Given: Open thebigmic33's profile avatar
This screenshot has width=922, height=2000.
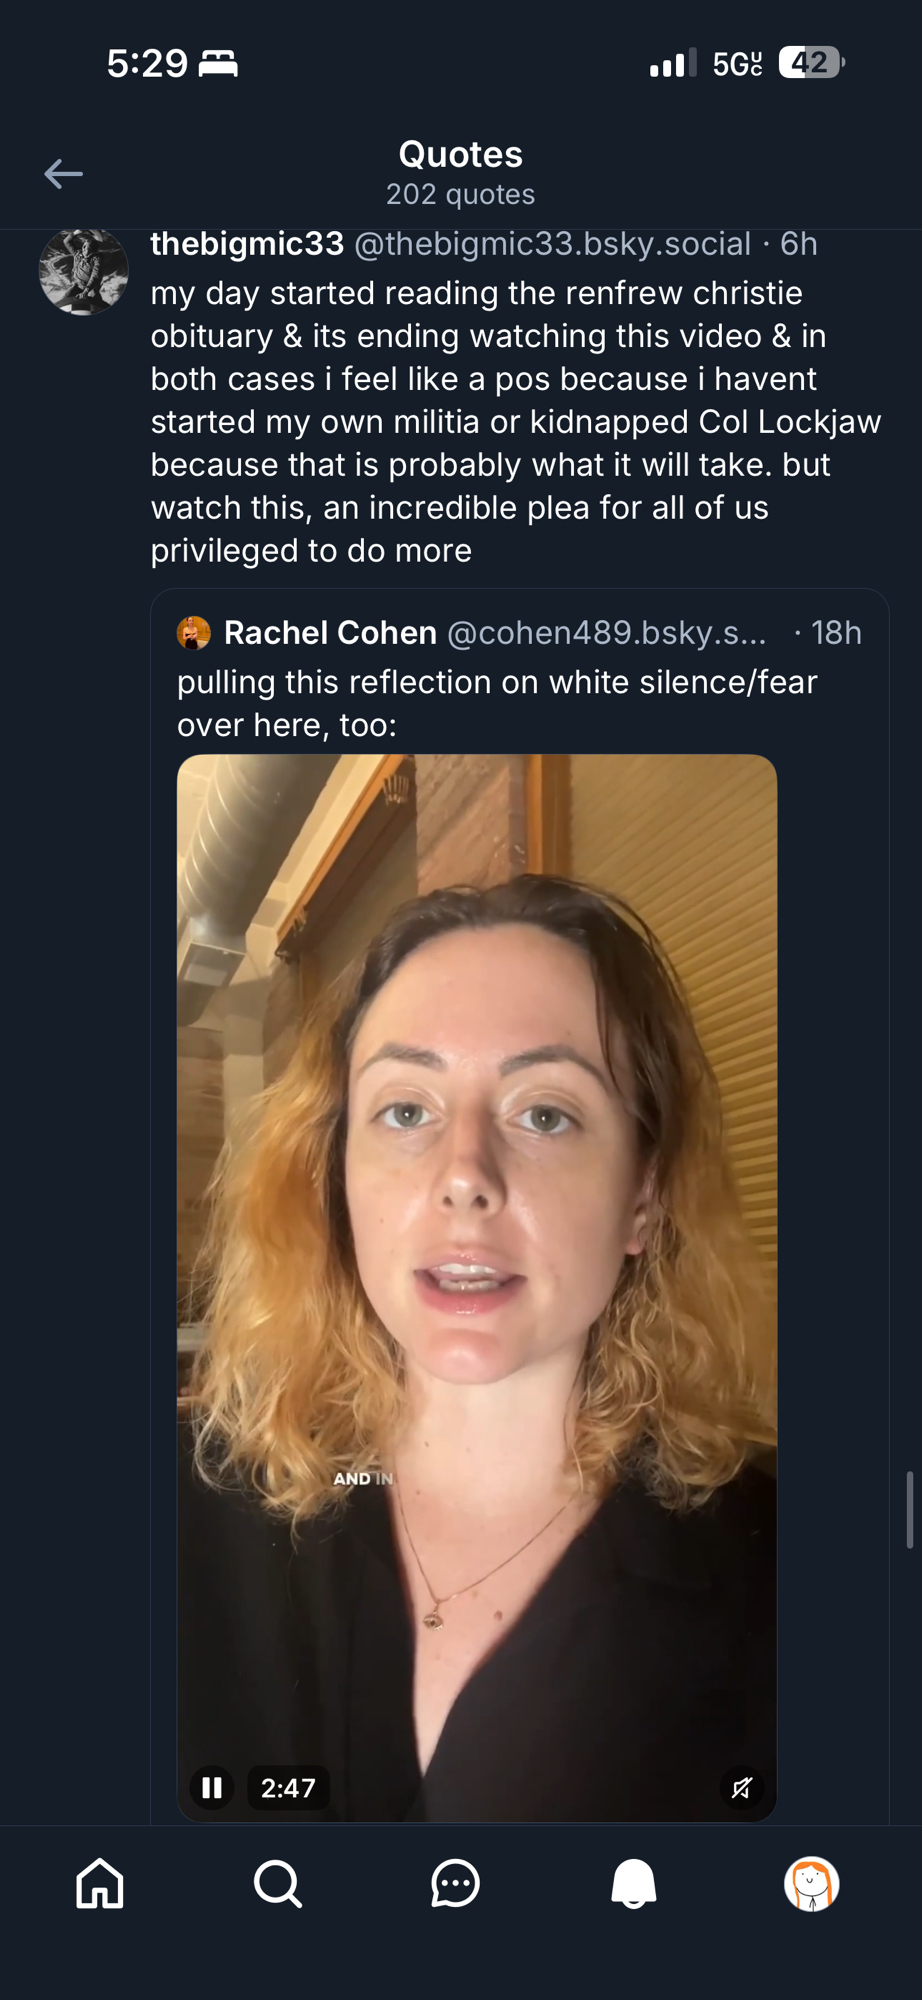Looking at the screenshot, I should 83,271.
